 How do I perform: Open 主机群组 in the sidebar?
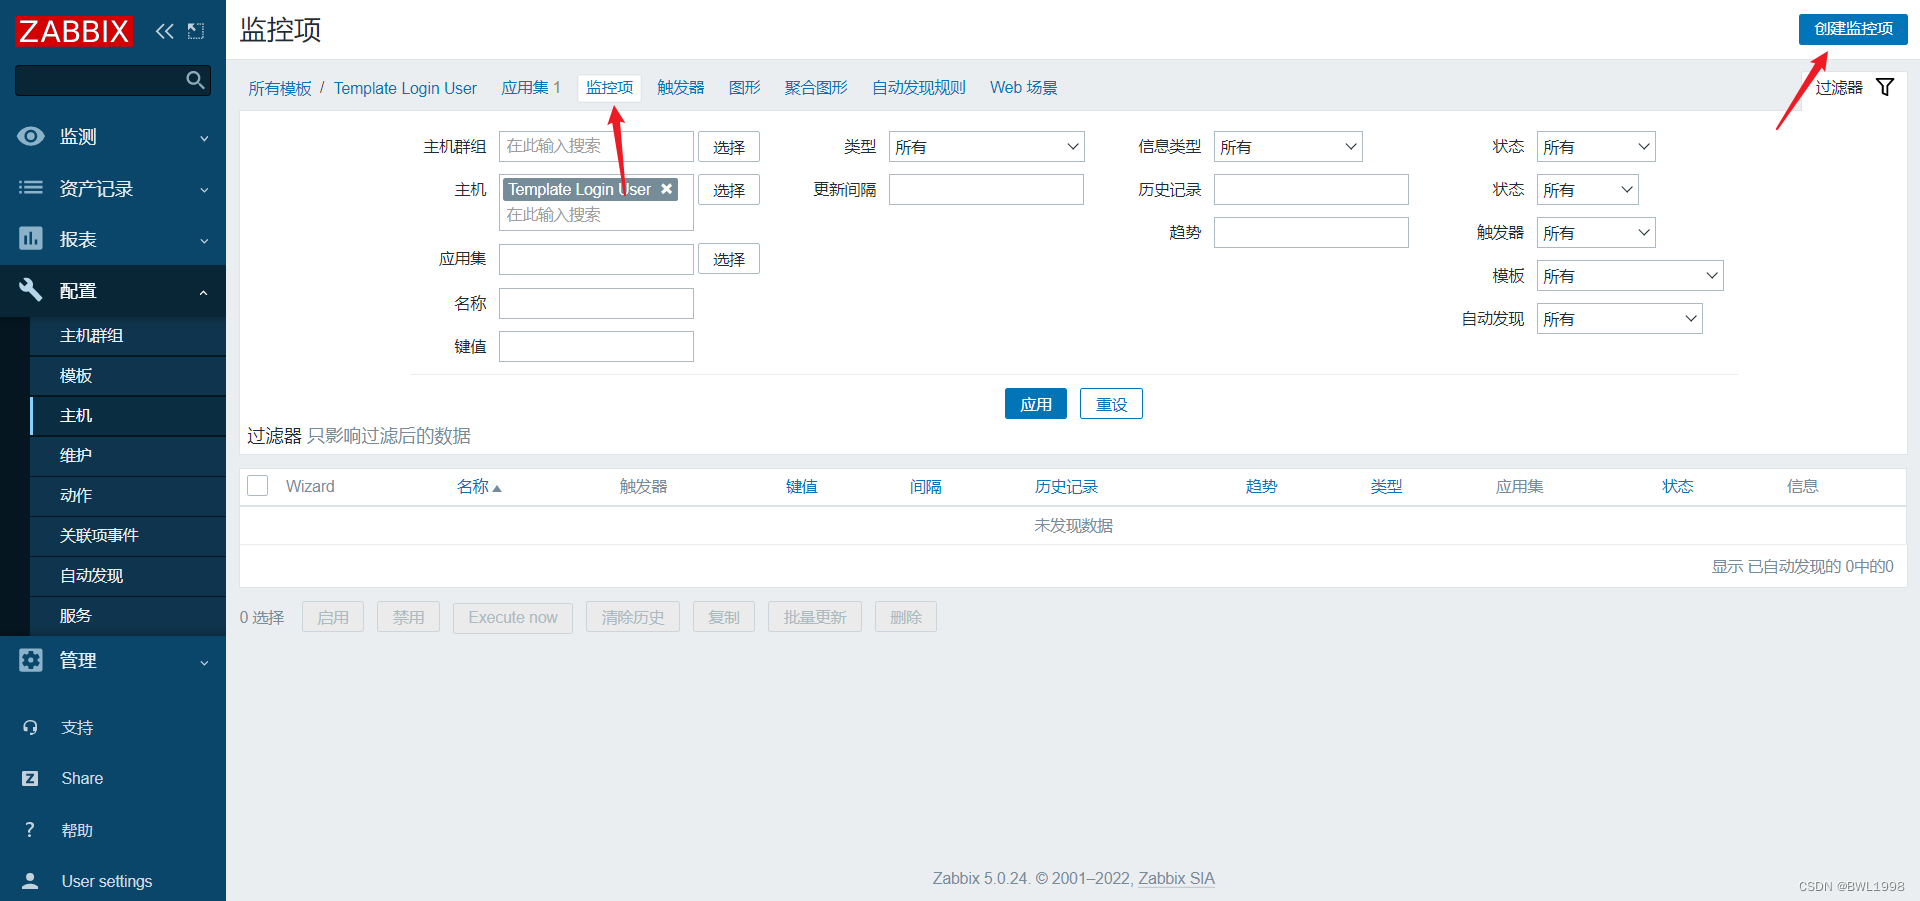128,336
